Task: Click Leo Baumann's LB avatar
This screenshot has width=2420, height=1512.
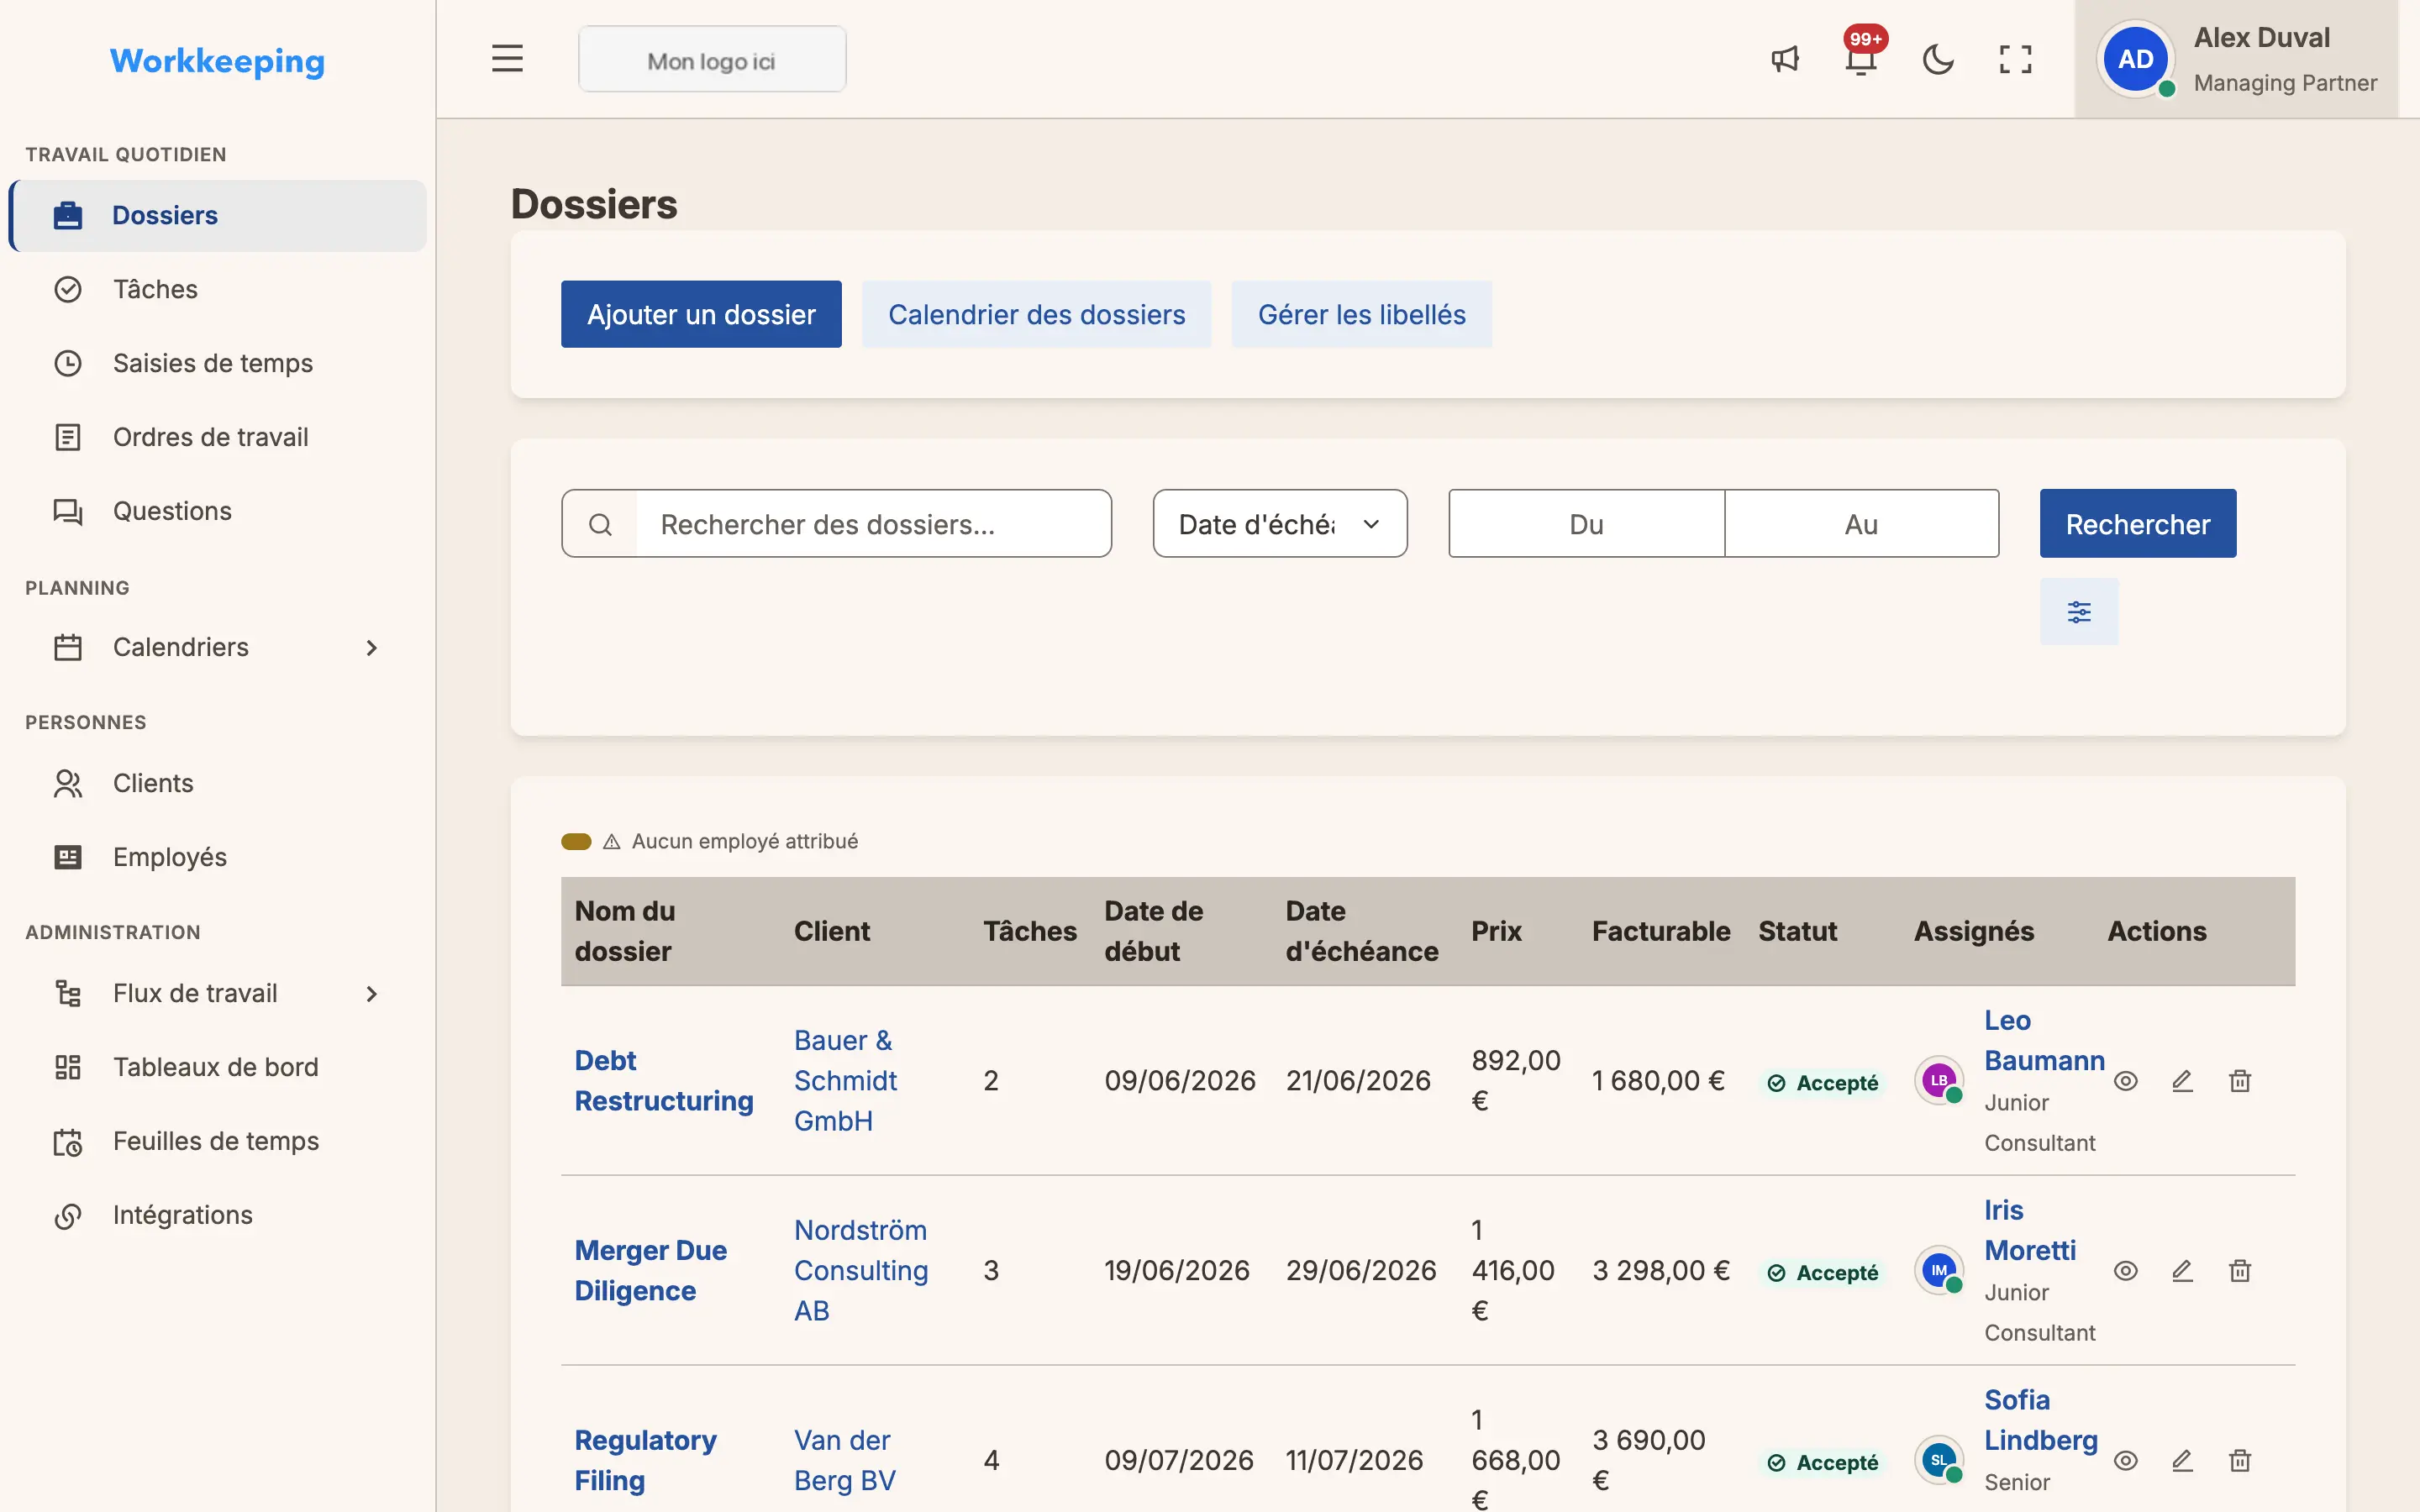Action: click(x=1939, y=1081)
